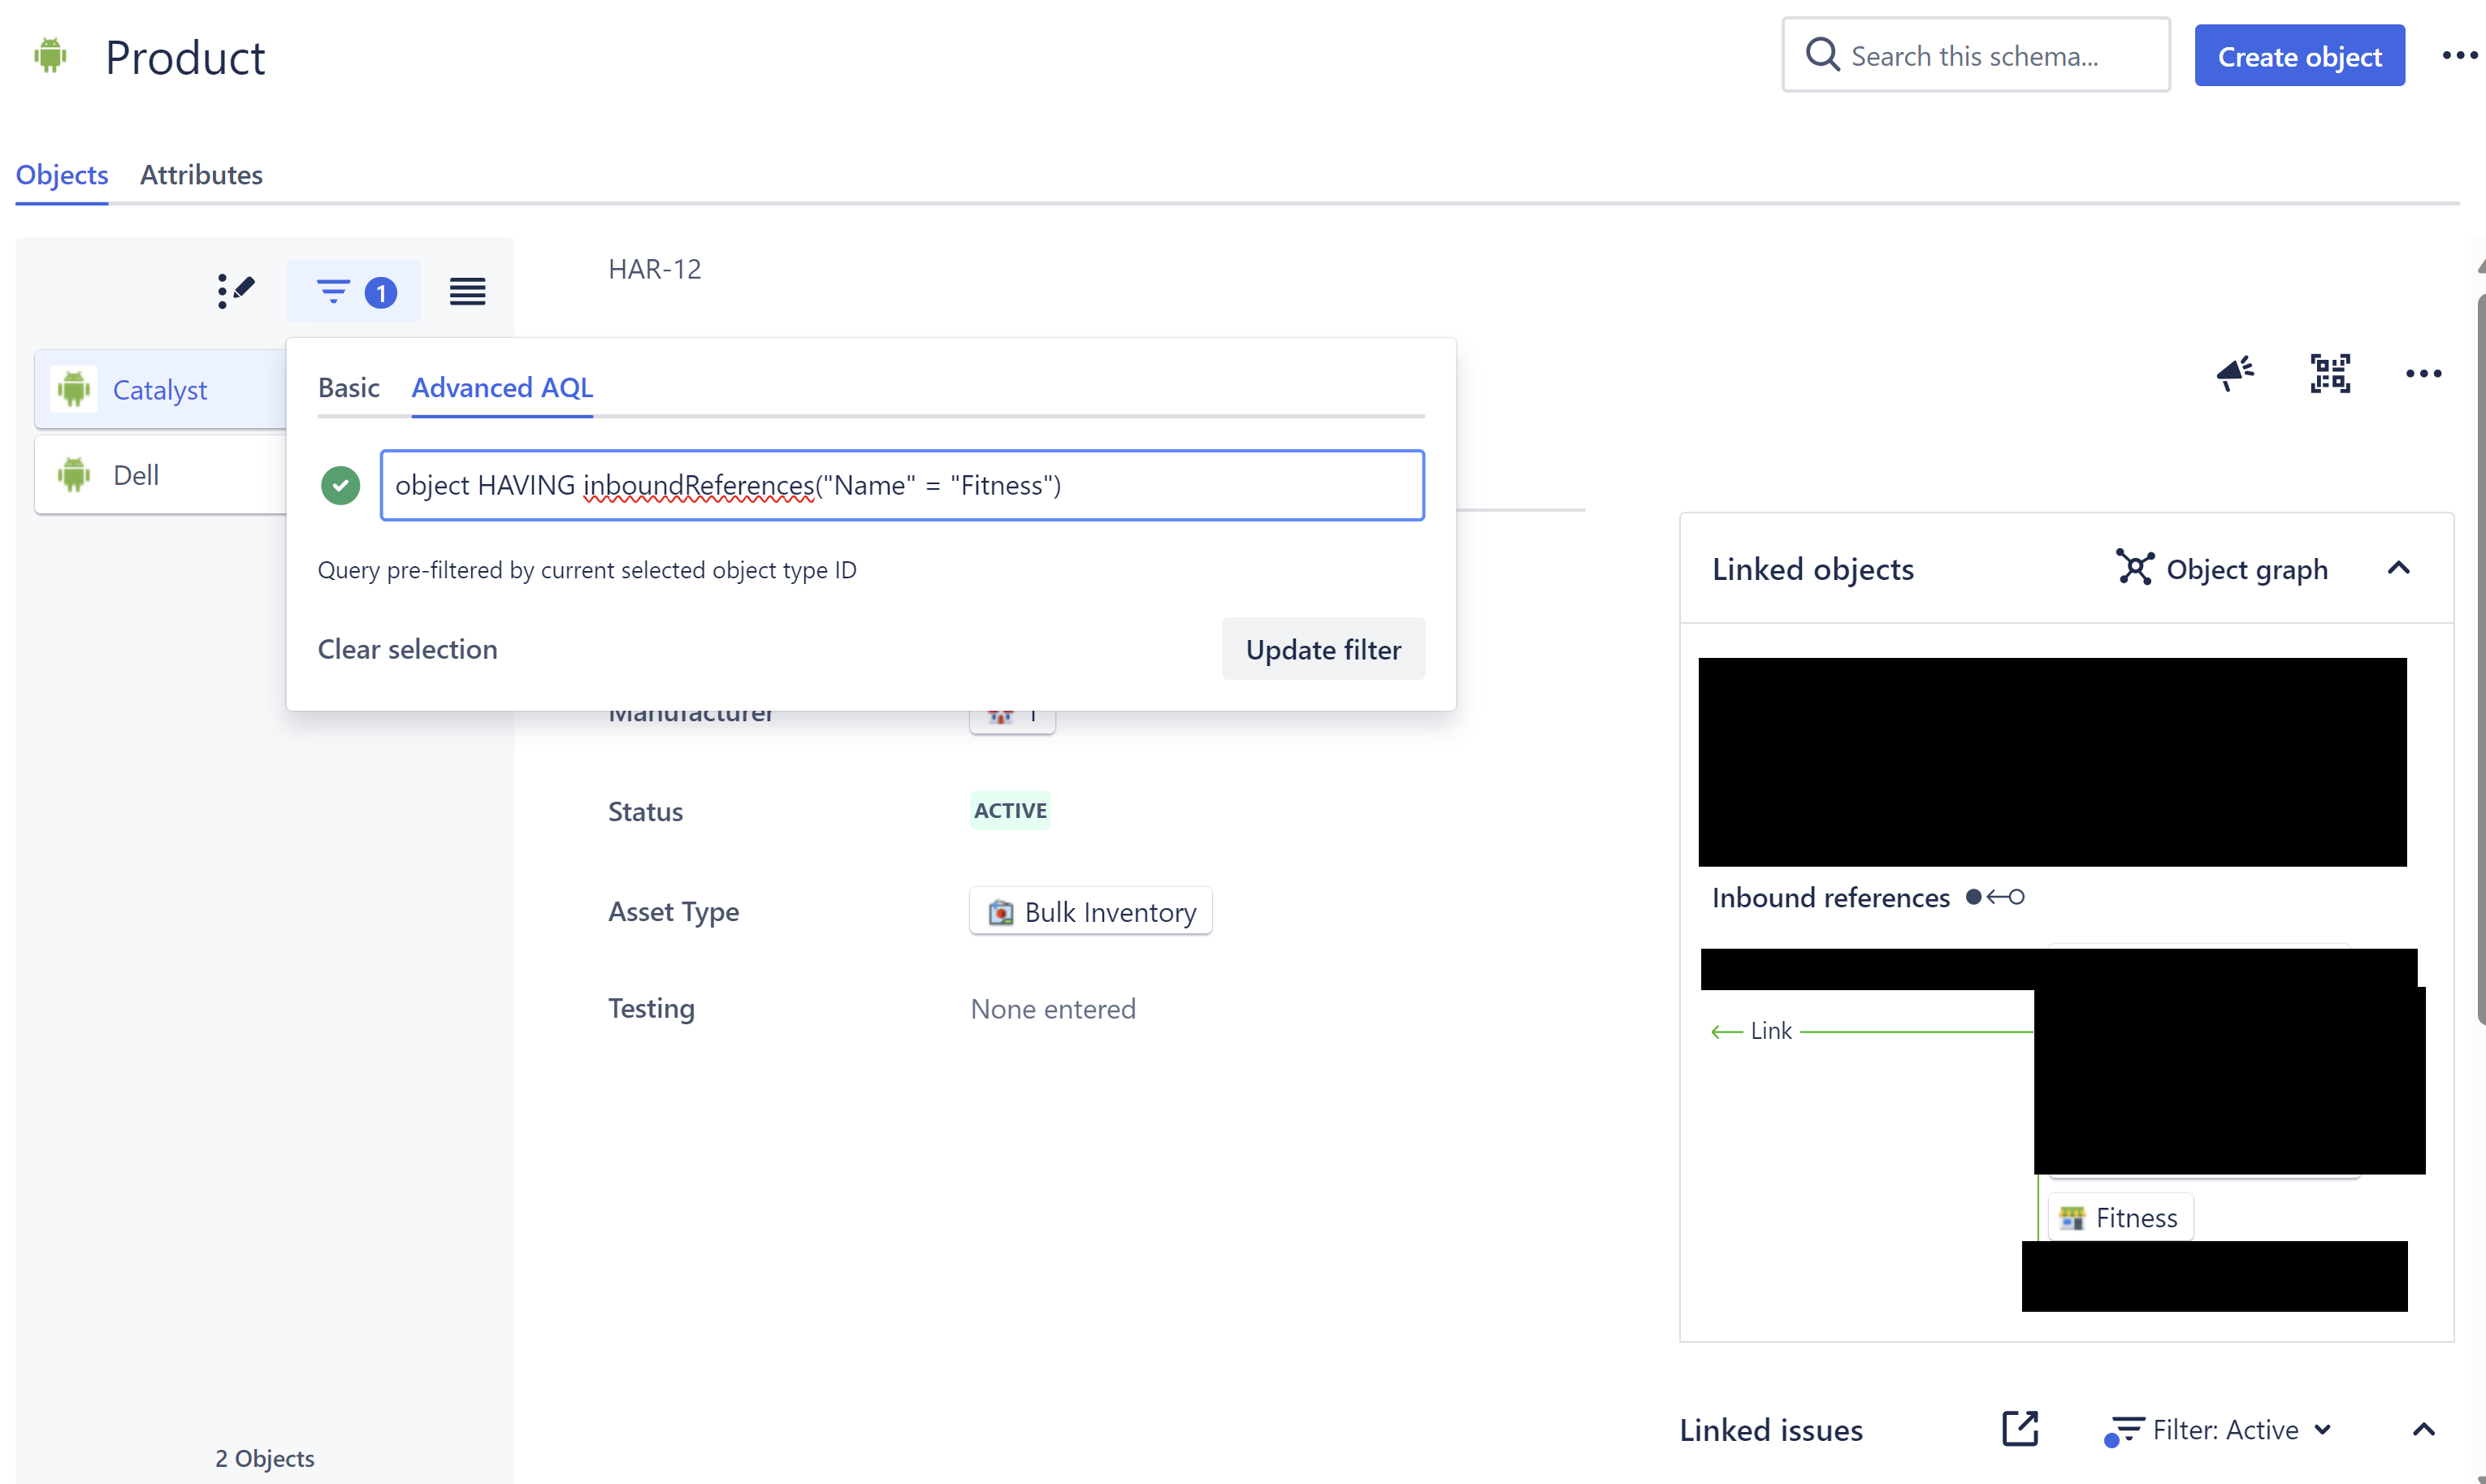Click Clear selection link
This screenshot has height=1484, width=2486.
(x=407, y=649)
